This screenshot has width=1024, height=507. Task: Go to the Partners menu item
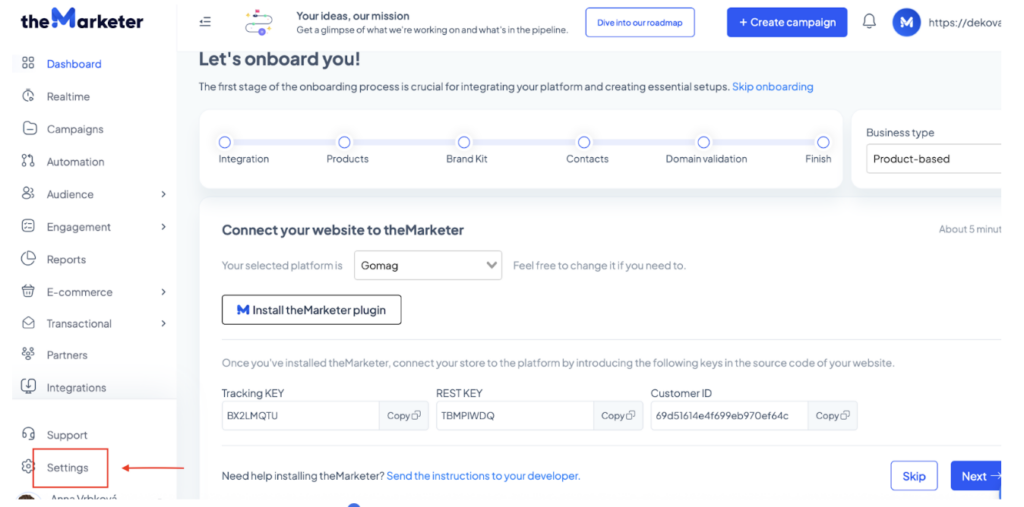pos(67,355)
